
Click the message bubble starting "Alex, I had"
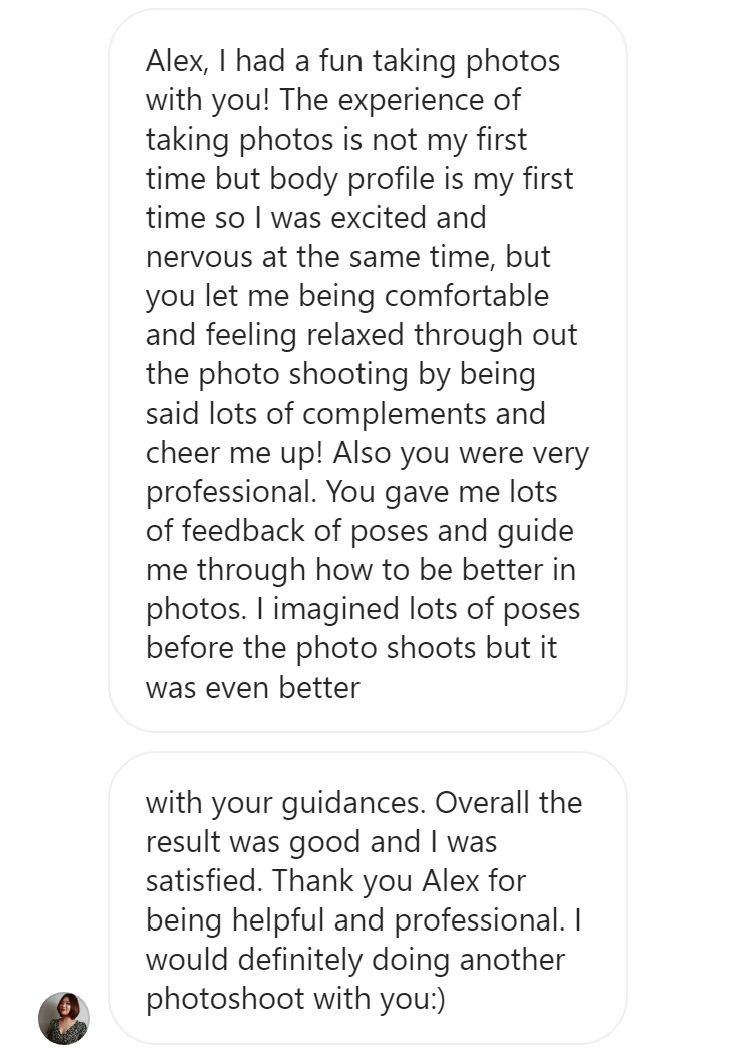click(367, 370)
